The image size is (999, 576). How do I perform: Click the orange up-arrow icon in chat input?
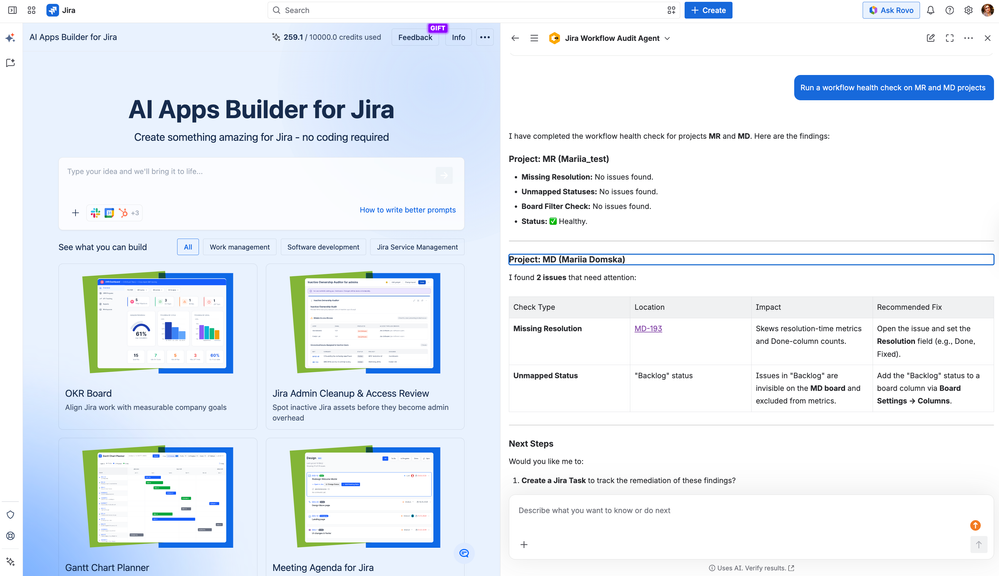tap(975, 525)
